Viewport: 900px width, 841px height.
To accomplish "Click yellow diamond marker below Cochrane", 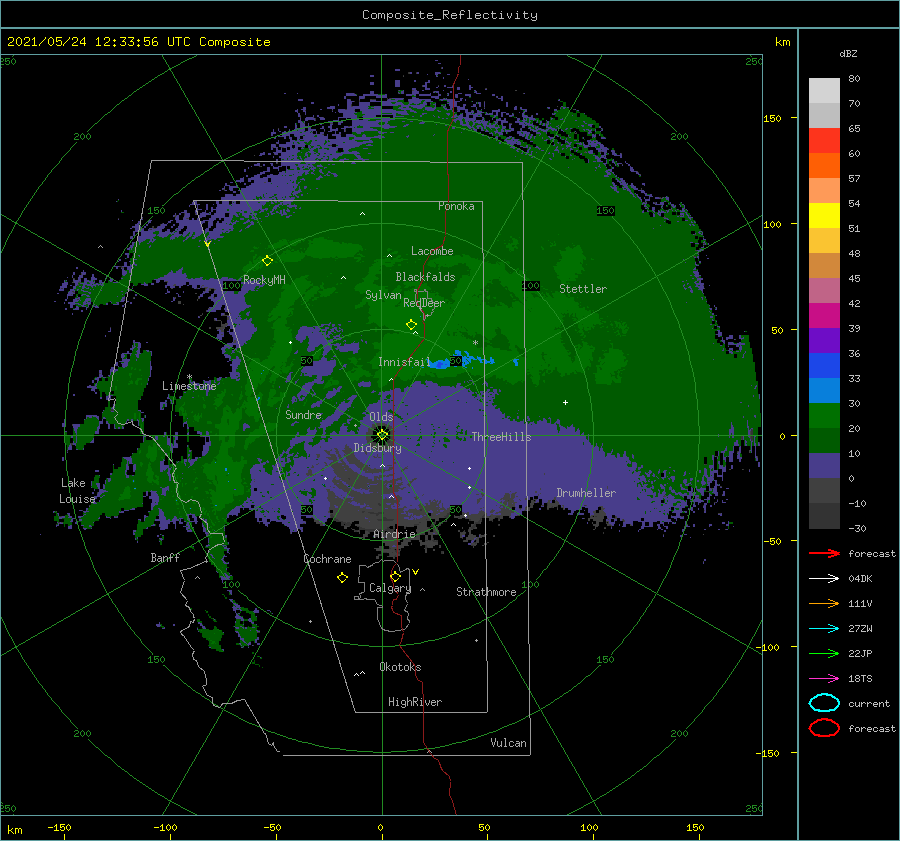I will [x=342, y=578].
